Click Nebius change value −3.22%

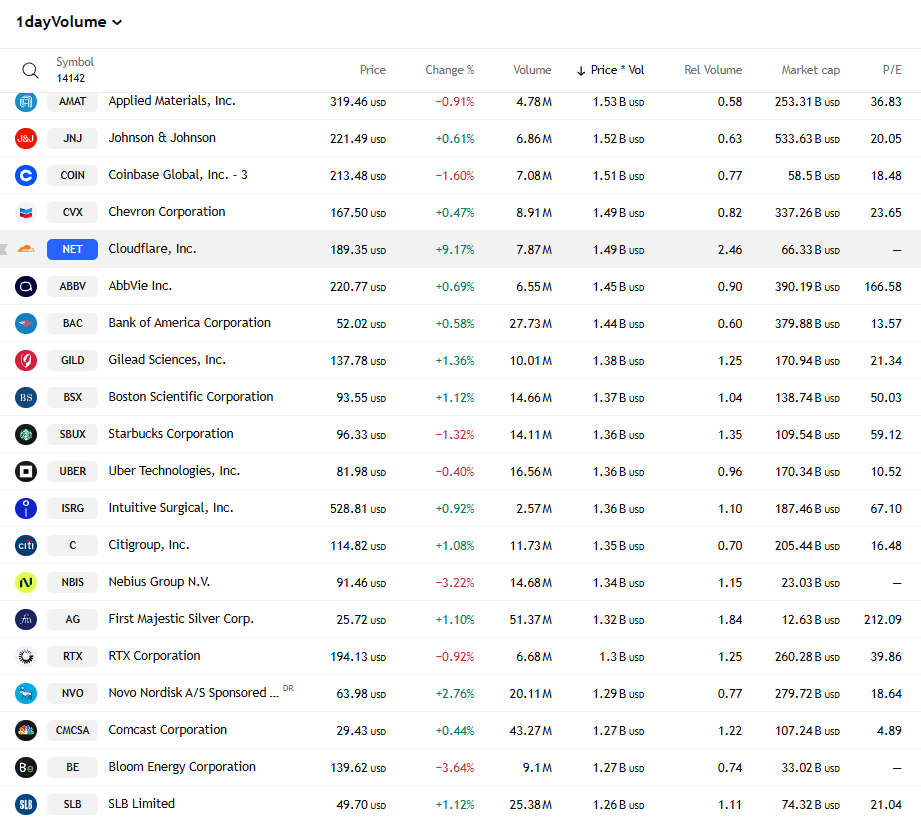pyautogui.click(x=455, y=583)
